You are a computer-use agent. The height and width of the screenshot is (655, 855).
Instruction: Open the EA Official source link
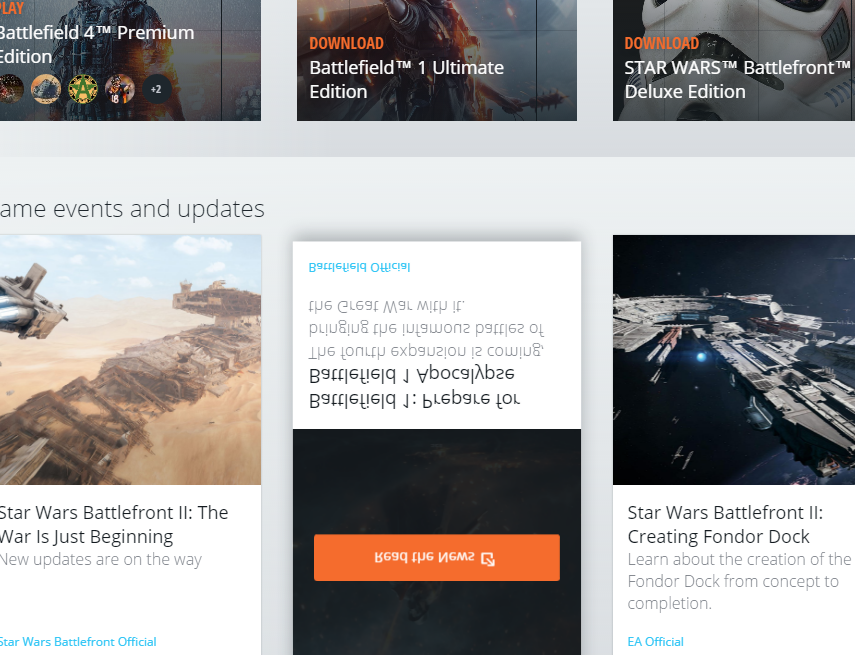point(655,642)
